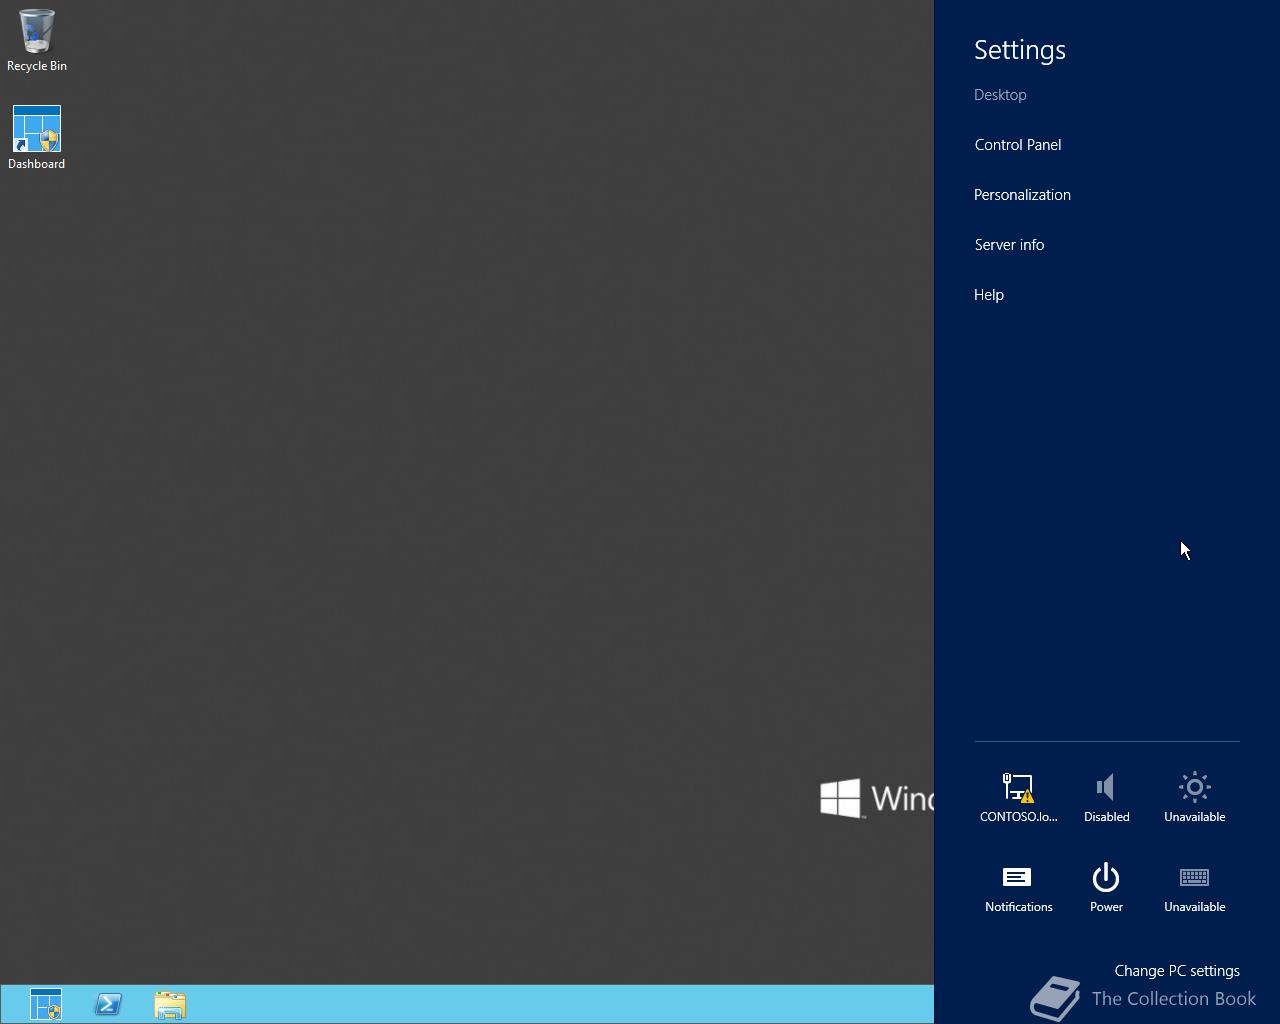Viewport: 1280px width, 1024px height.
Task: Open the Power options icon
Action: 1106,887
